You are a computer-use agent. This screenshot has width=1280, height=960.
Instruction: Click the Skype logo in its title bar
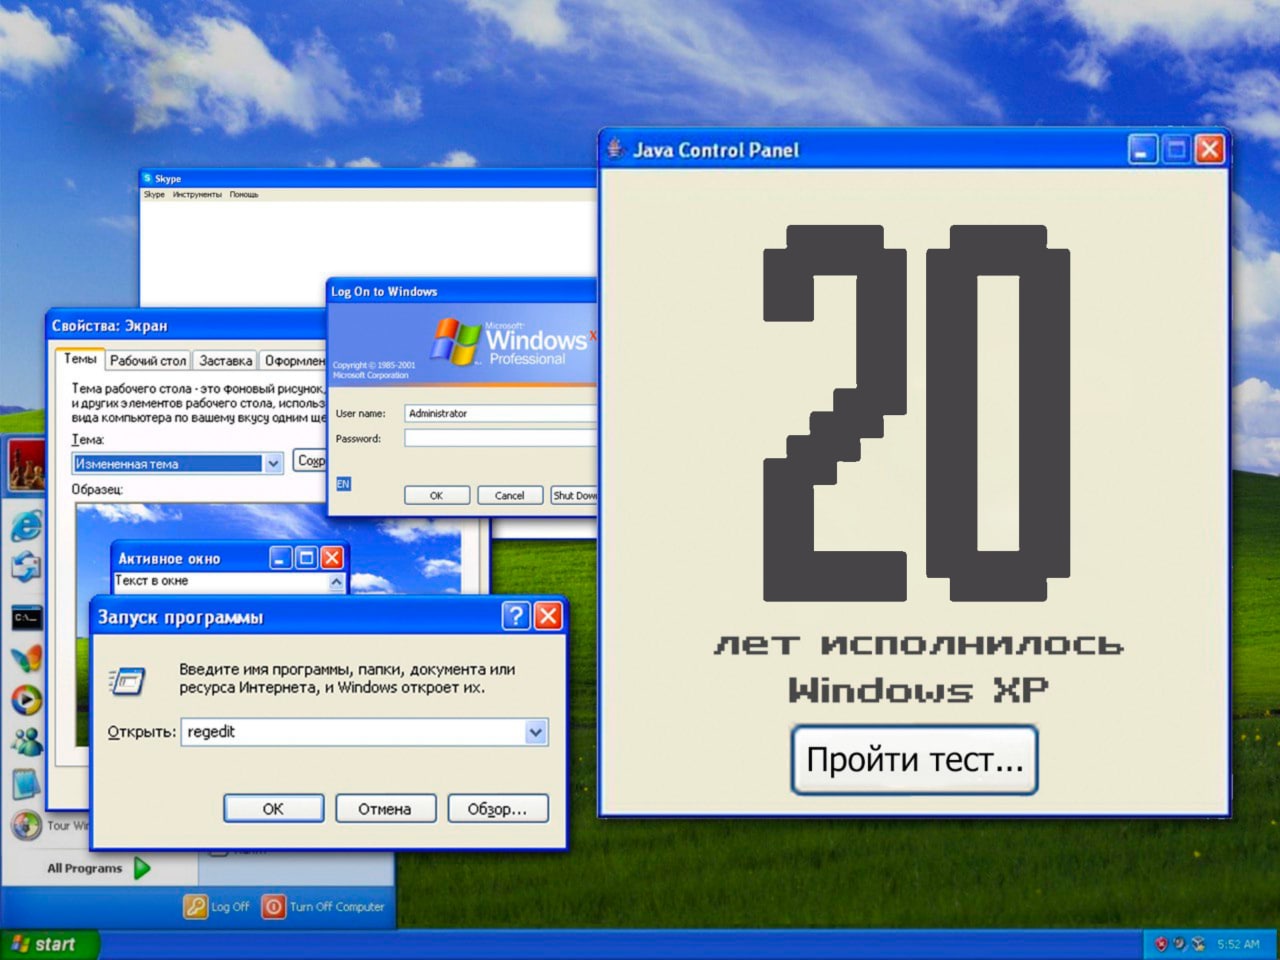click(x=147, y=178)
